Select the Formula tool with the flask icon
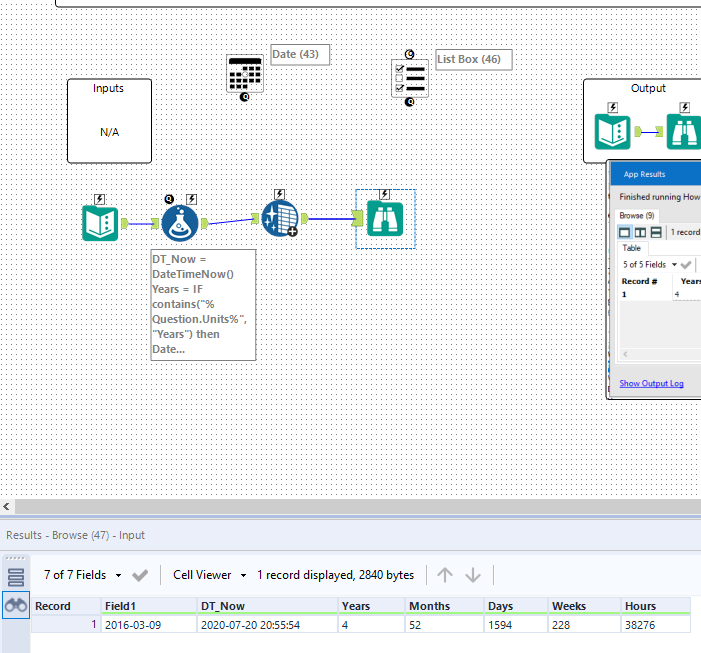This screenshot has width=701, height=653. pos(180,223)
